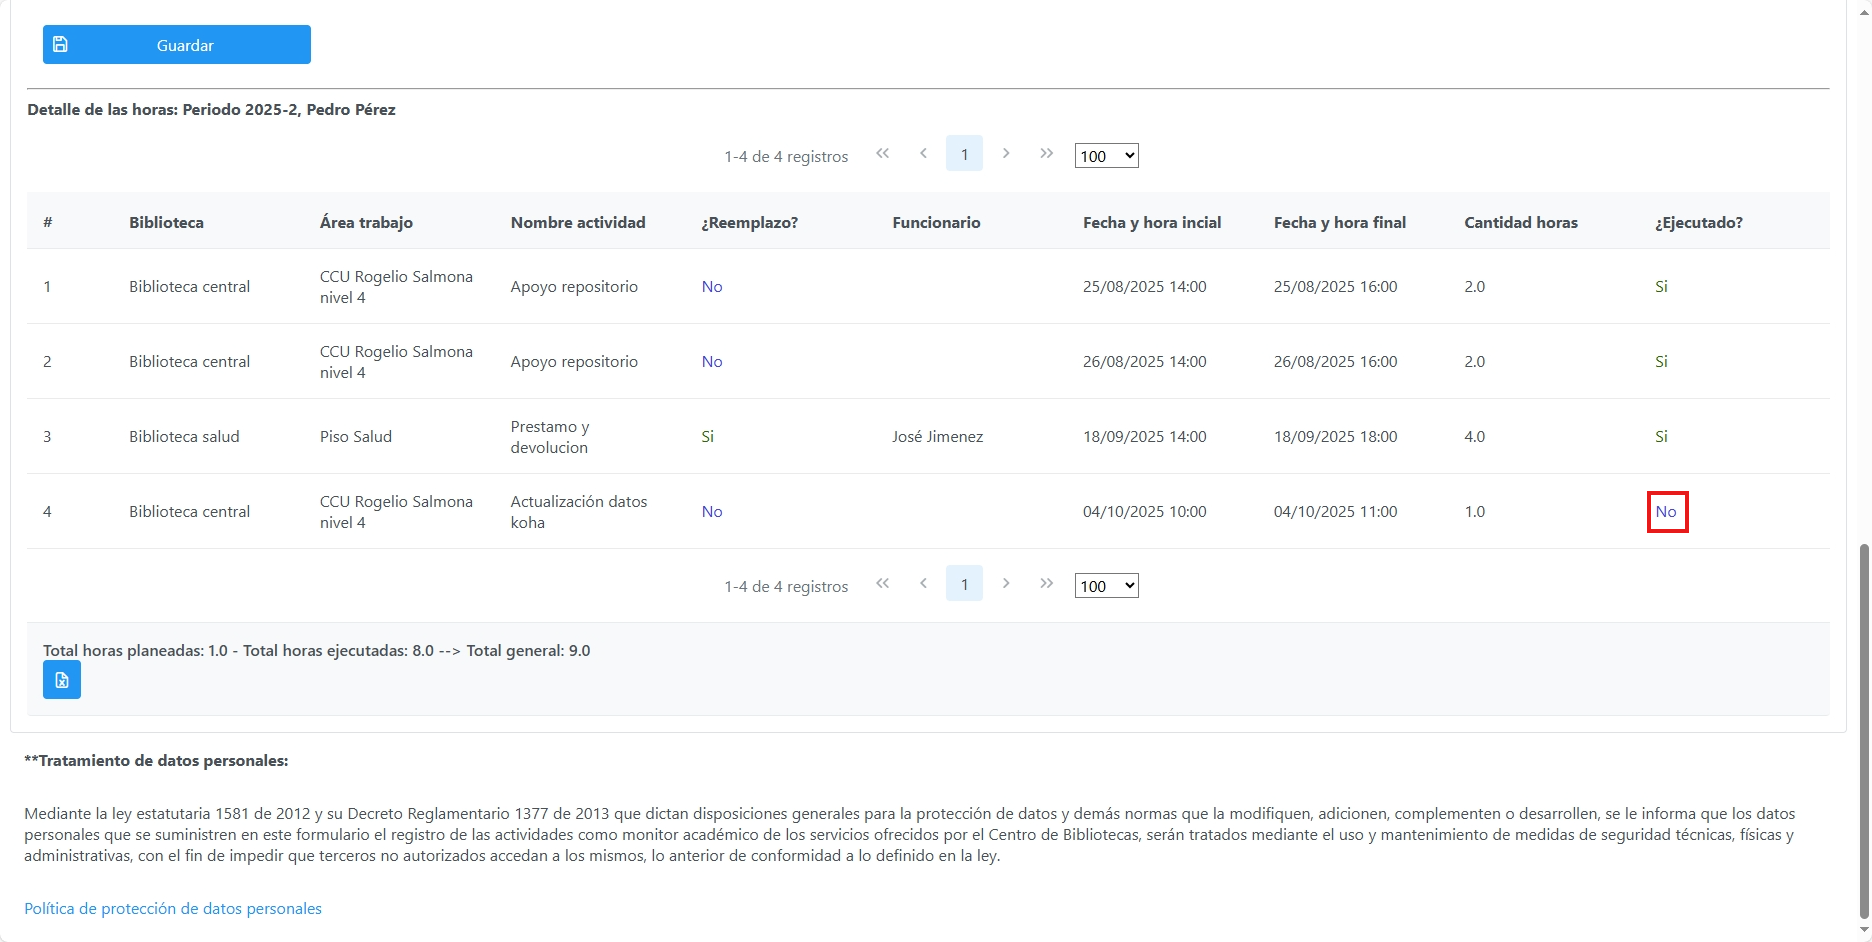Image resolution: width=1872 pixels, height=942 pixels.
Task: Select page 1 in pager below table
Action: (964, 584)
